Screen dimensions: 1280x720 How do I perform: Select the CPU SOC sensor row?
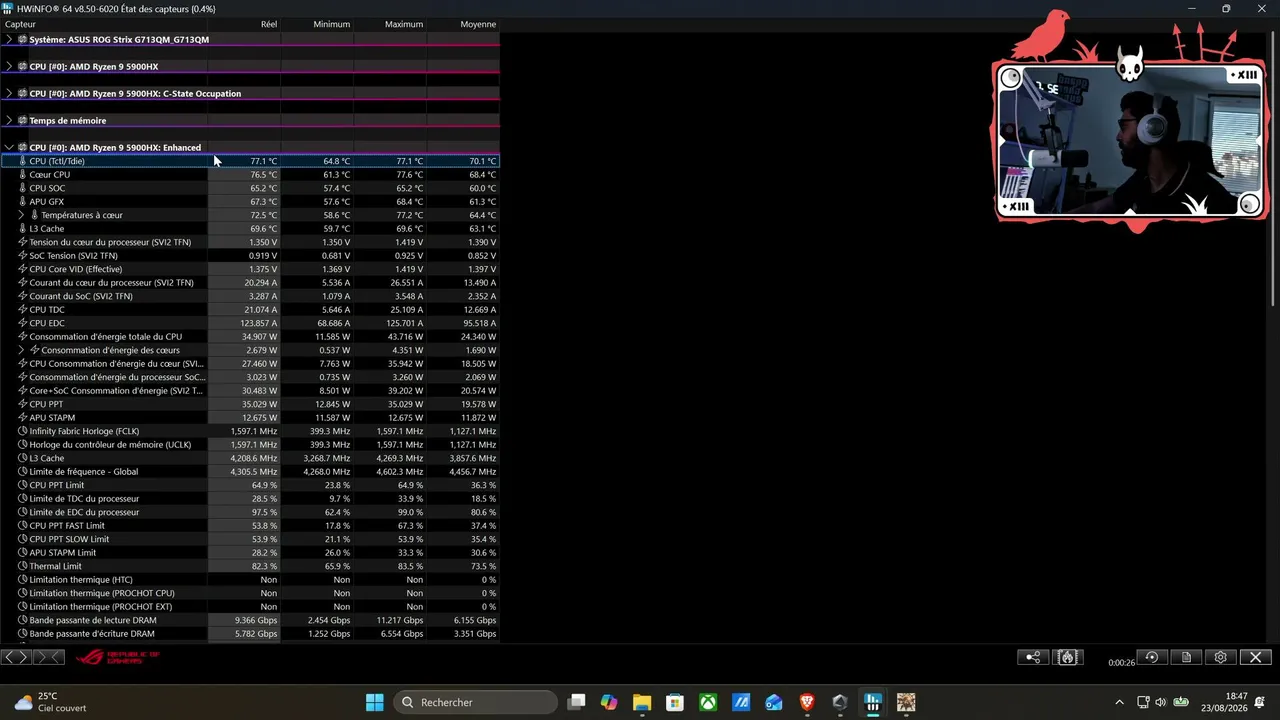tap(250, 188)
